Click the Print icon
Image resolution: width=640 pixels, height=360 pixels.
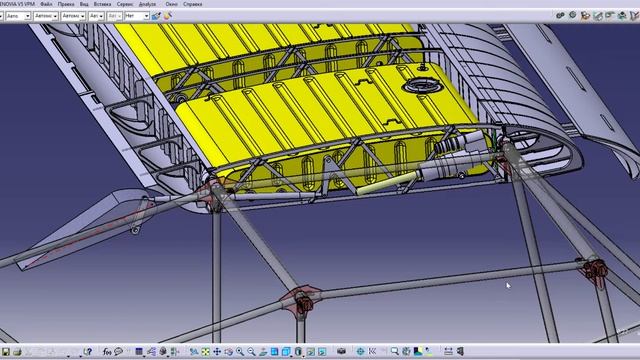coord(17,351)
